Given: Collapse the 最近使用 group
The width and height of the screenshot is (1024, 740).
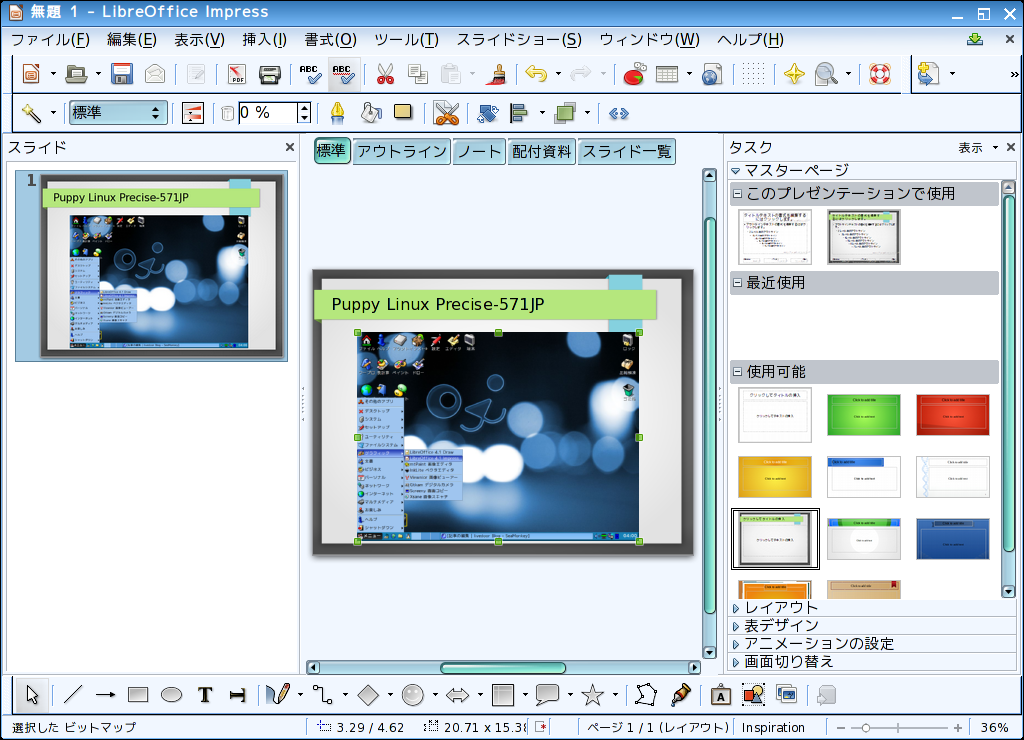Looking at the screenshot, I should 737,283.
